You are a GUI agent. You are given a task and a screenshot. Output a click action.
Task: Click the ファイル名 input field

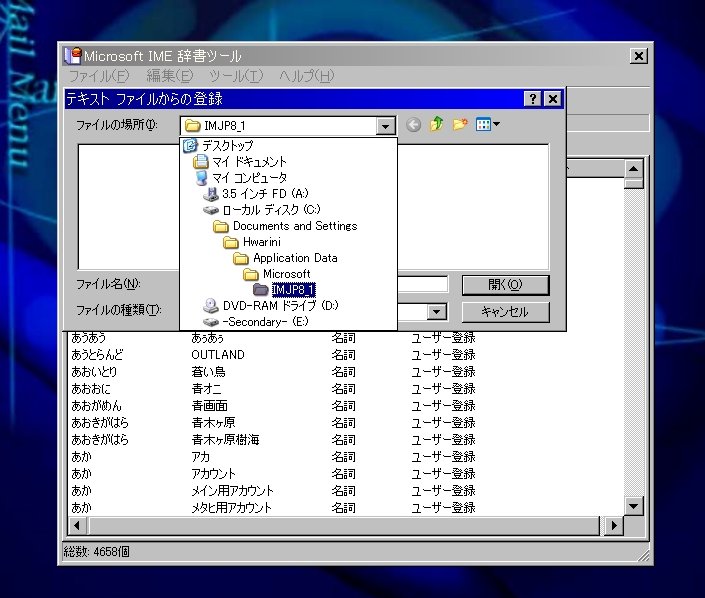(x=423, y=284)
